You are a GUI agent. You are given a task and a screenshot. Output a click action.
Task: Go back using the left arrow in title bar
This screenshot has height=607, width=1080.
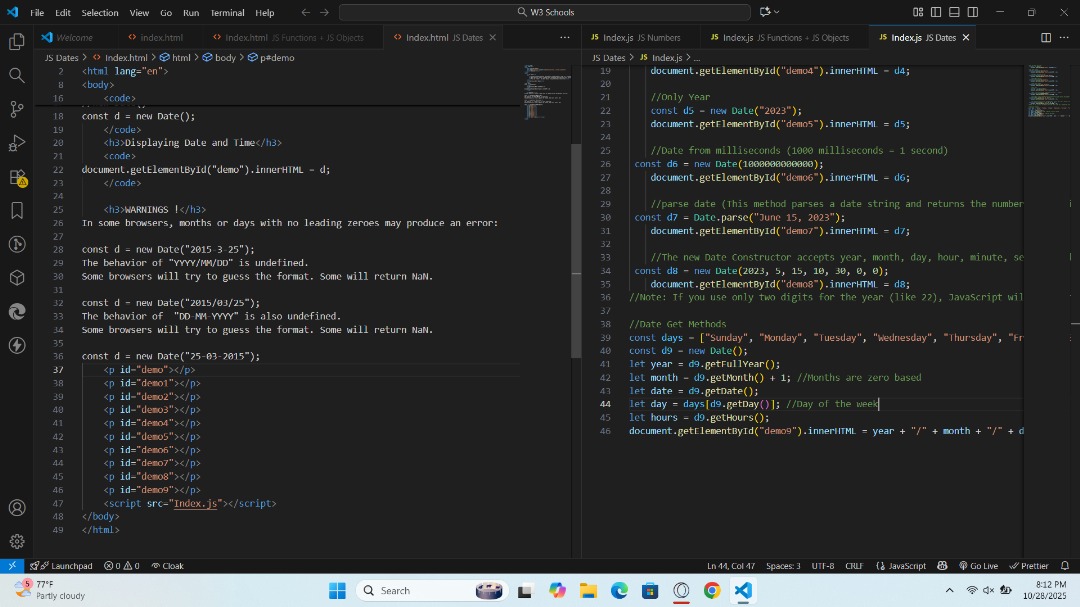tap(306, 12)
